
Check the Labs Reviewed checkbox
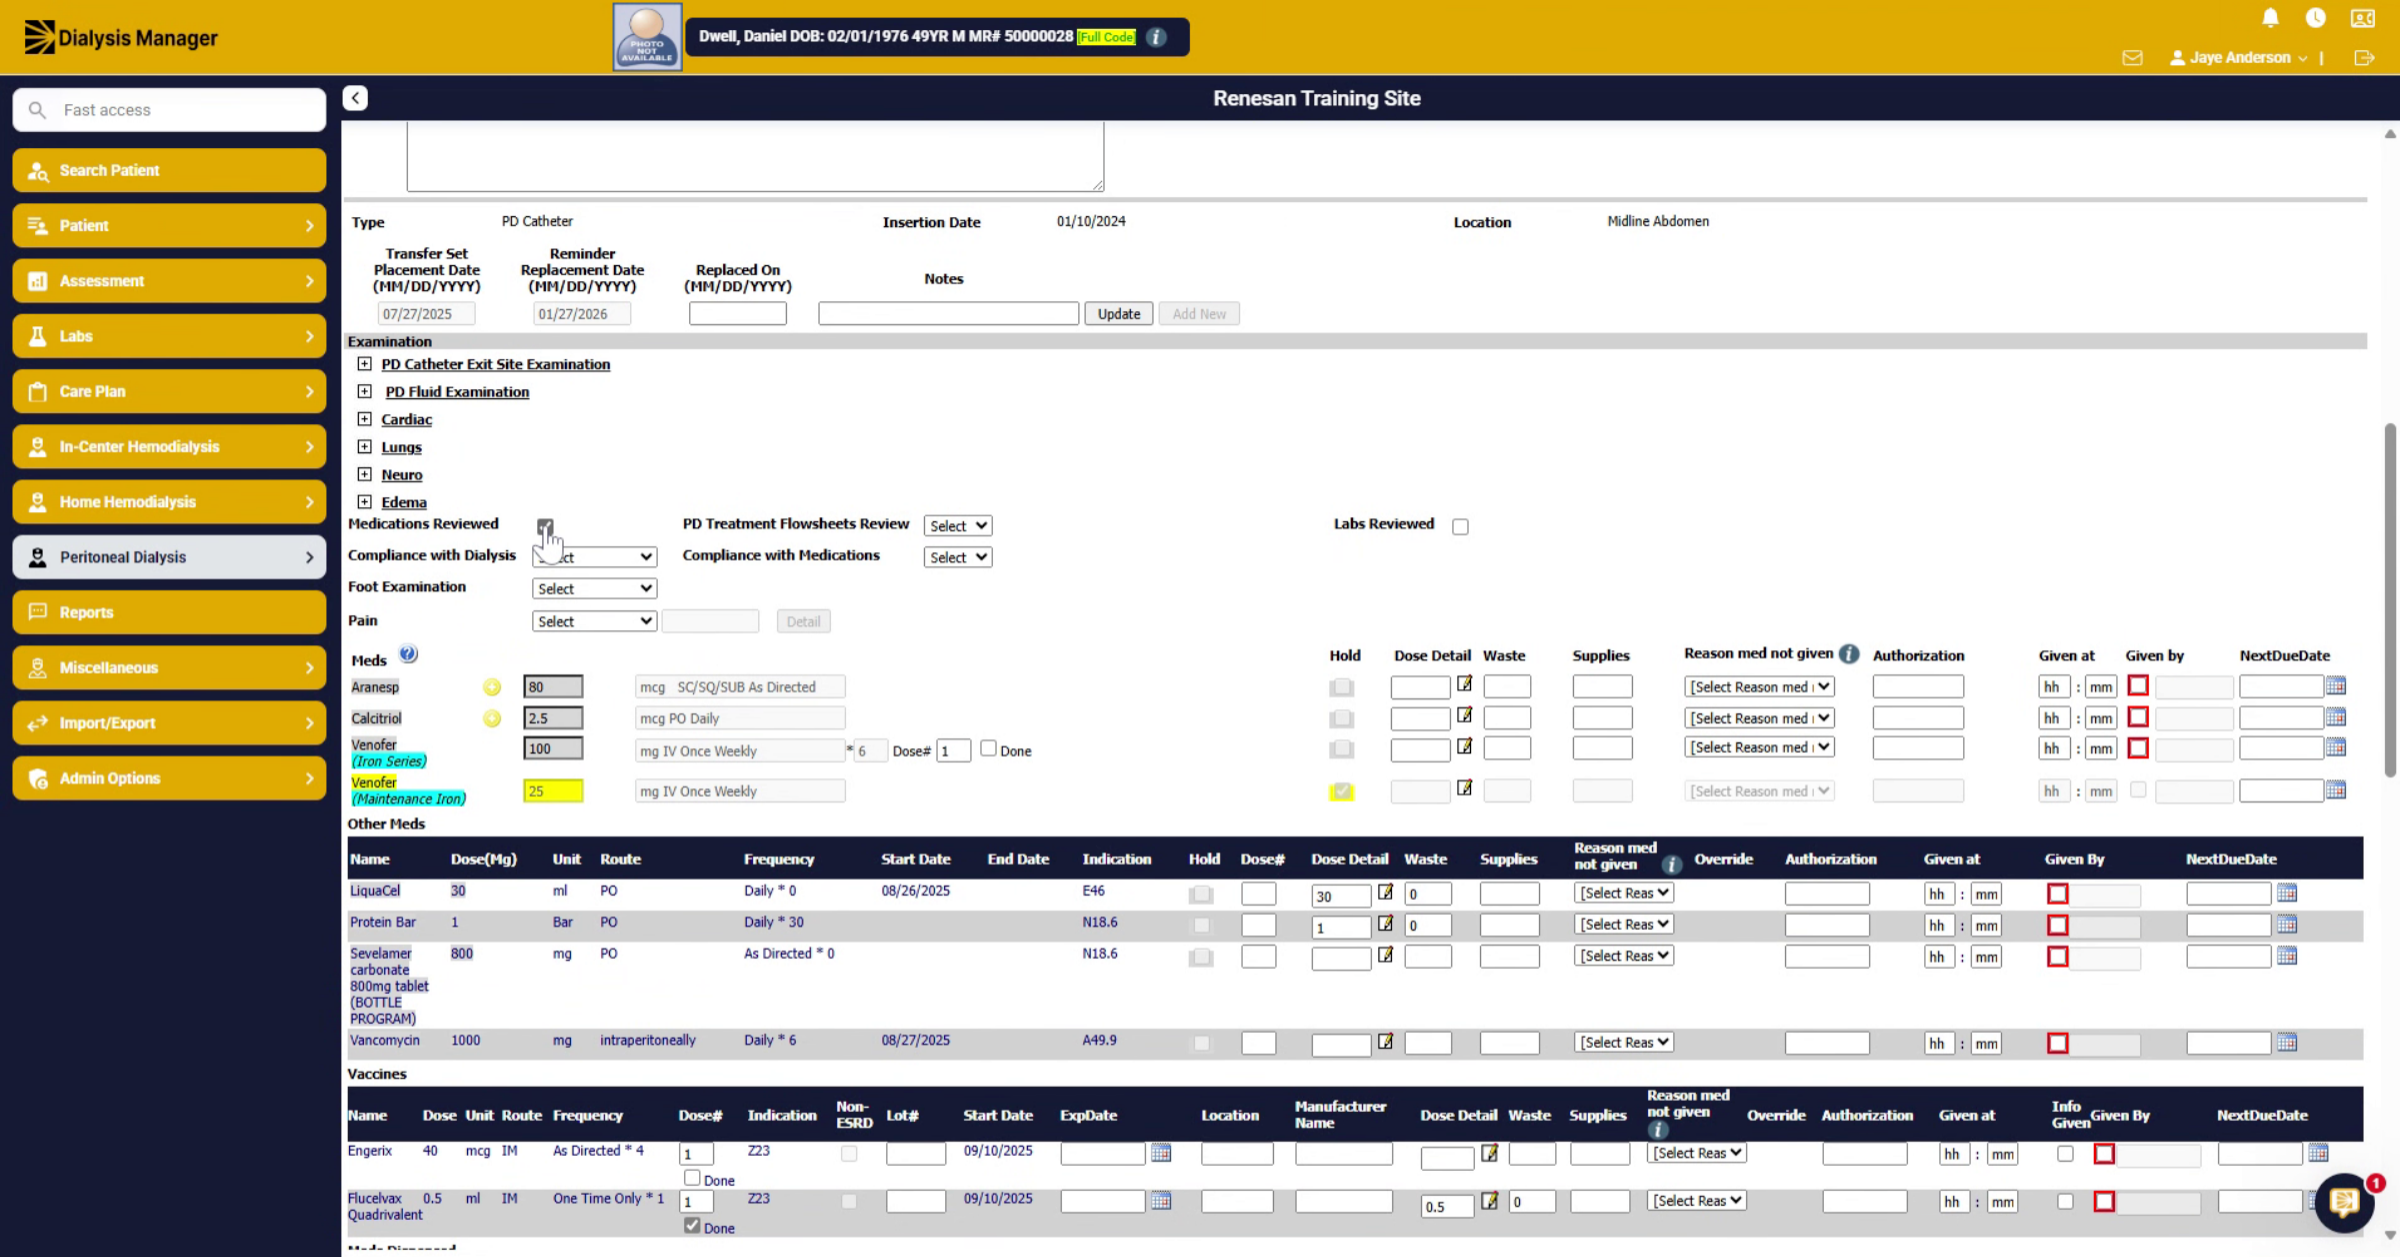pyautogui.click(x=1460, y=526)
